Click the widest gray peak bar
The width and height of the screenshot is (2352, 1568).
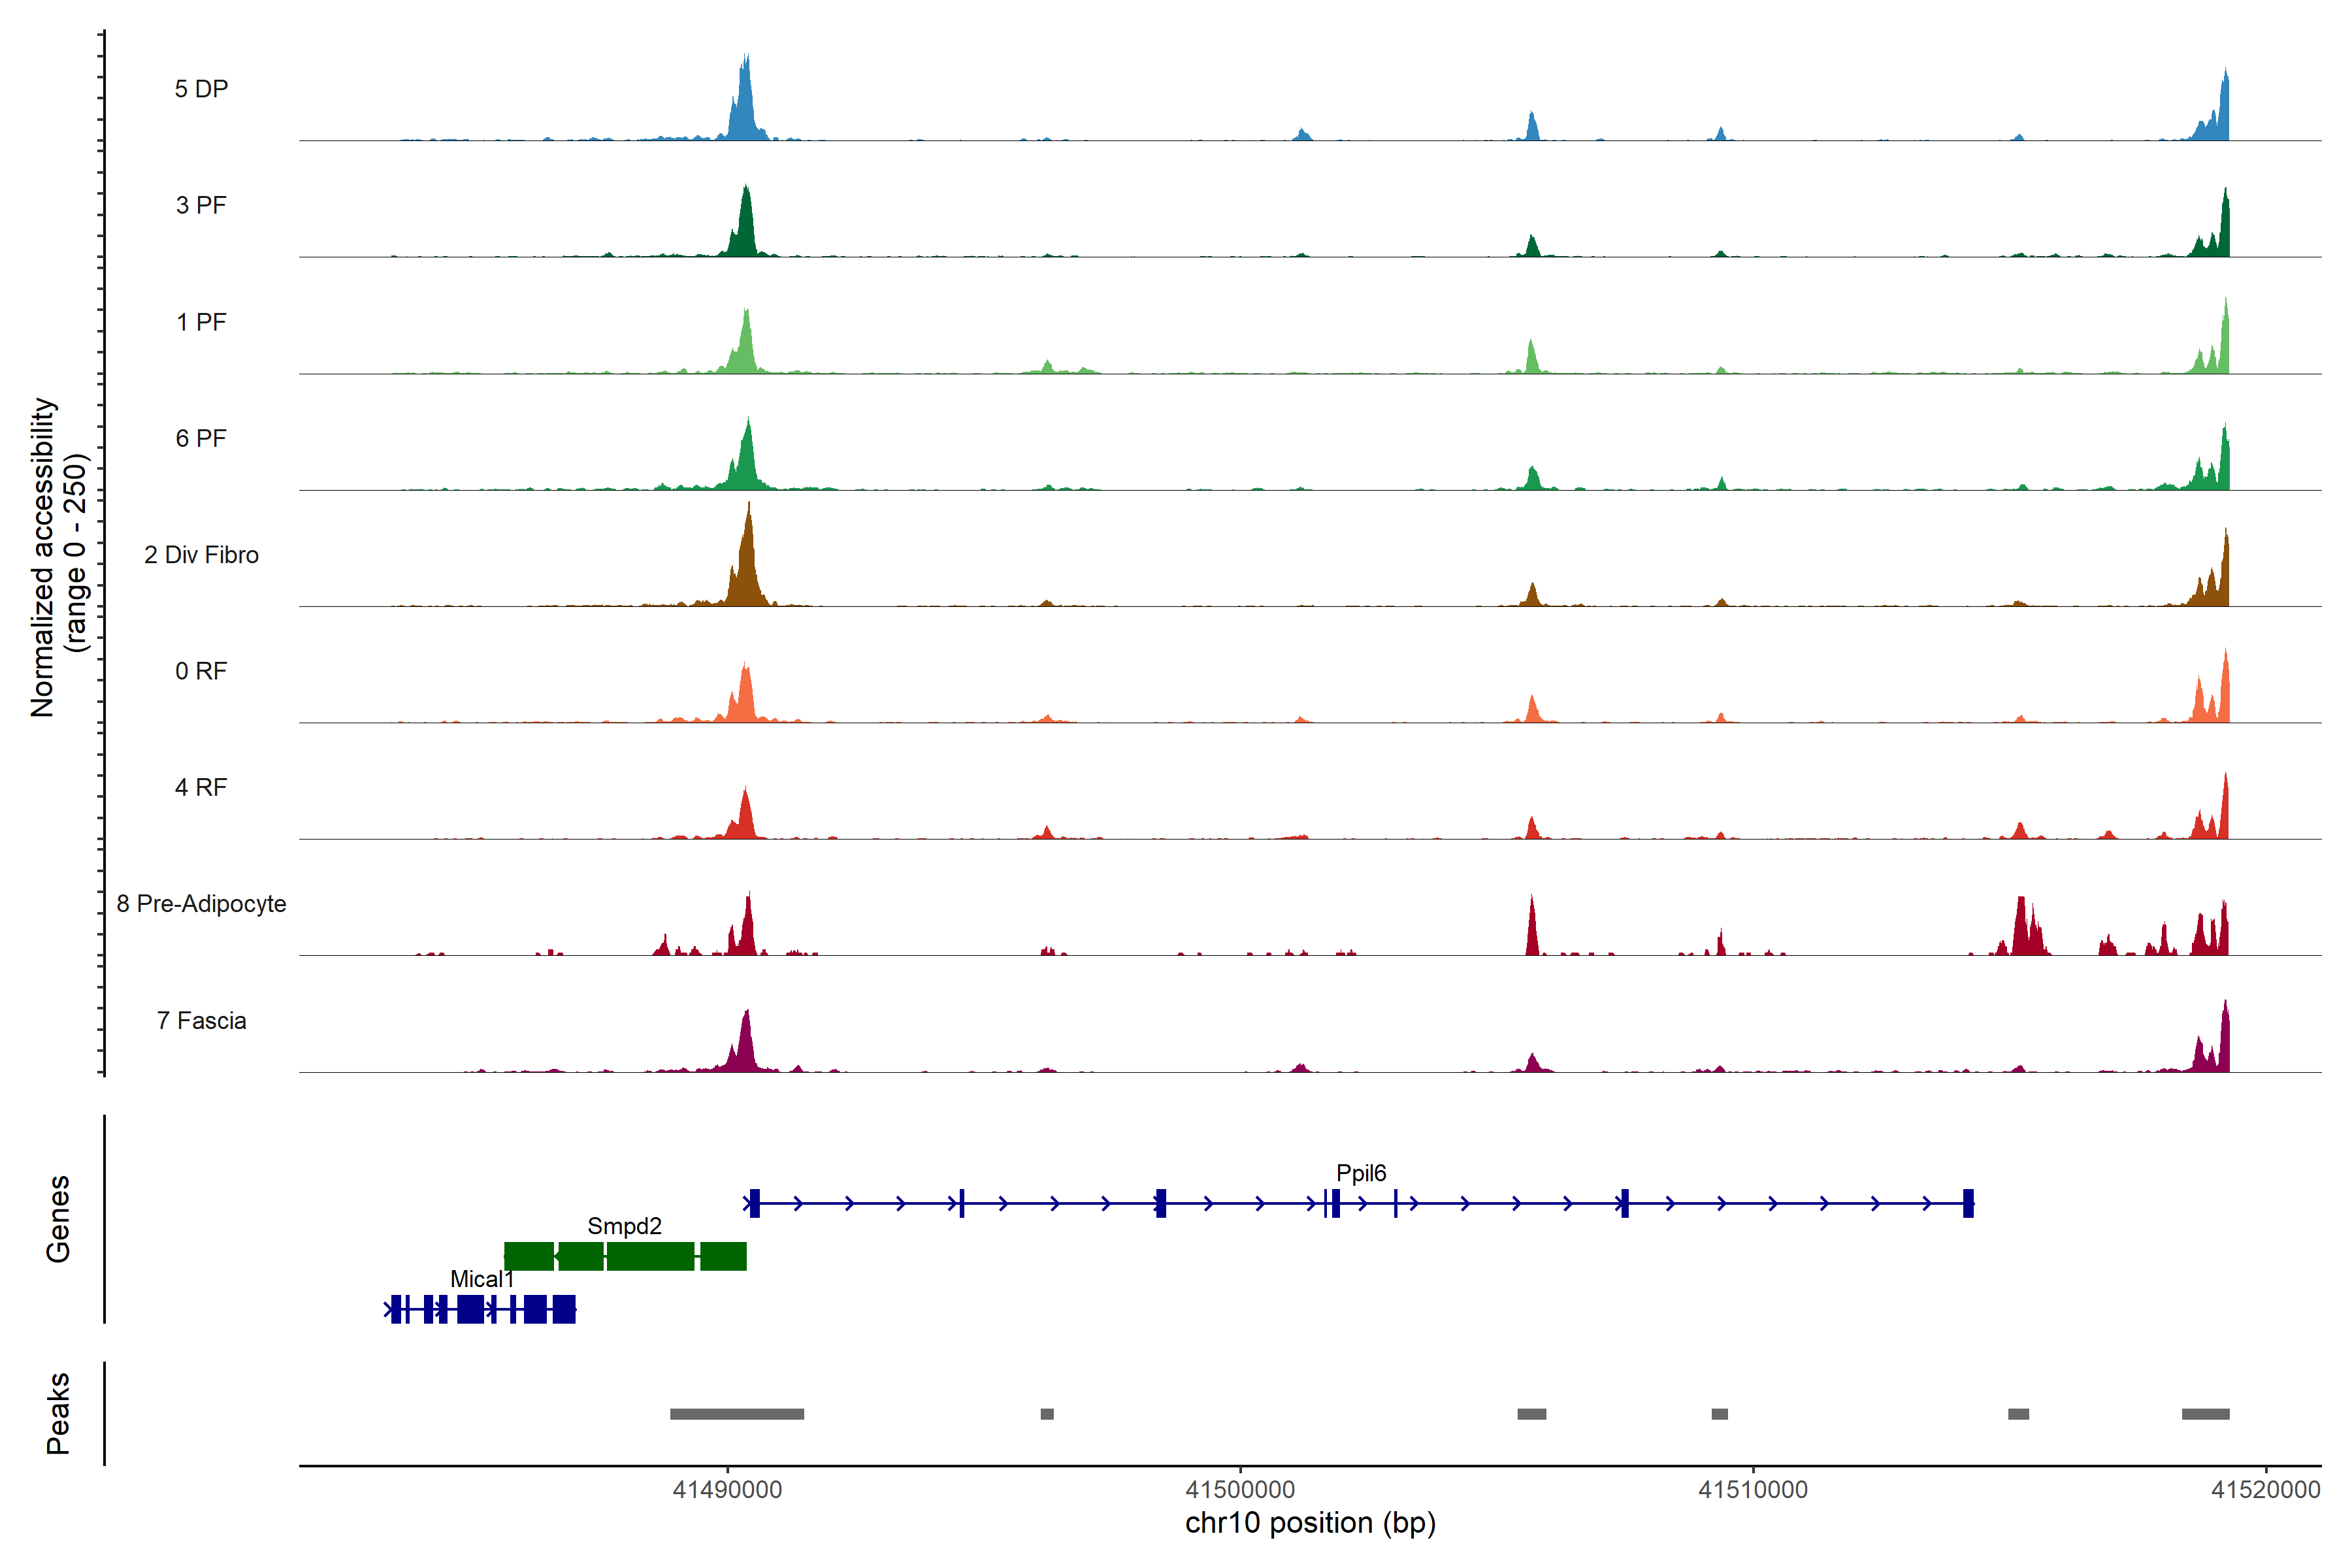pyautogui.click(x=736, y=1414)
